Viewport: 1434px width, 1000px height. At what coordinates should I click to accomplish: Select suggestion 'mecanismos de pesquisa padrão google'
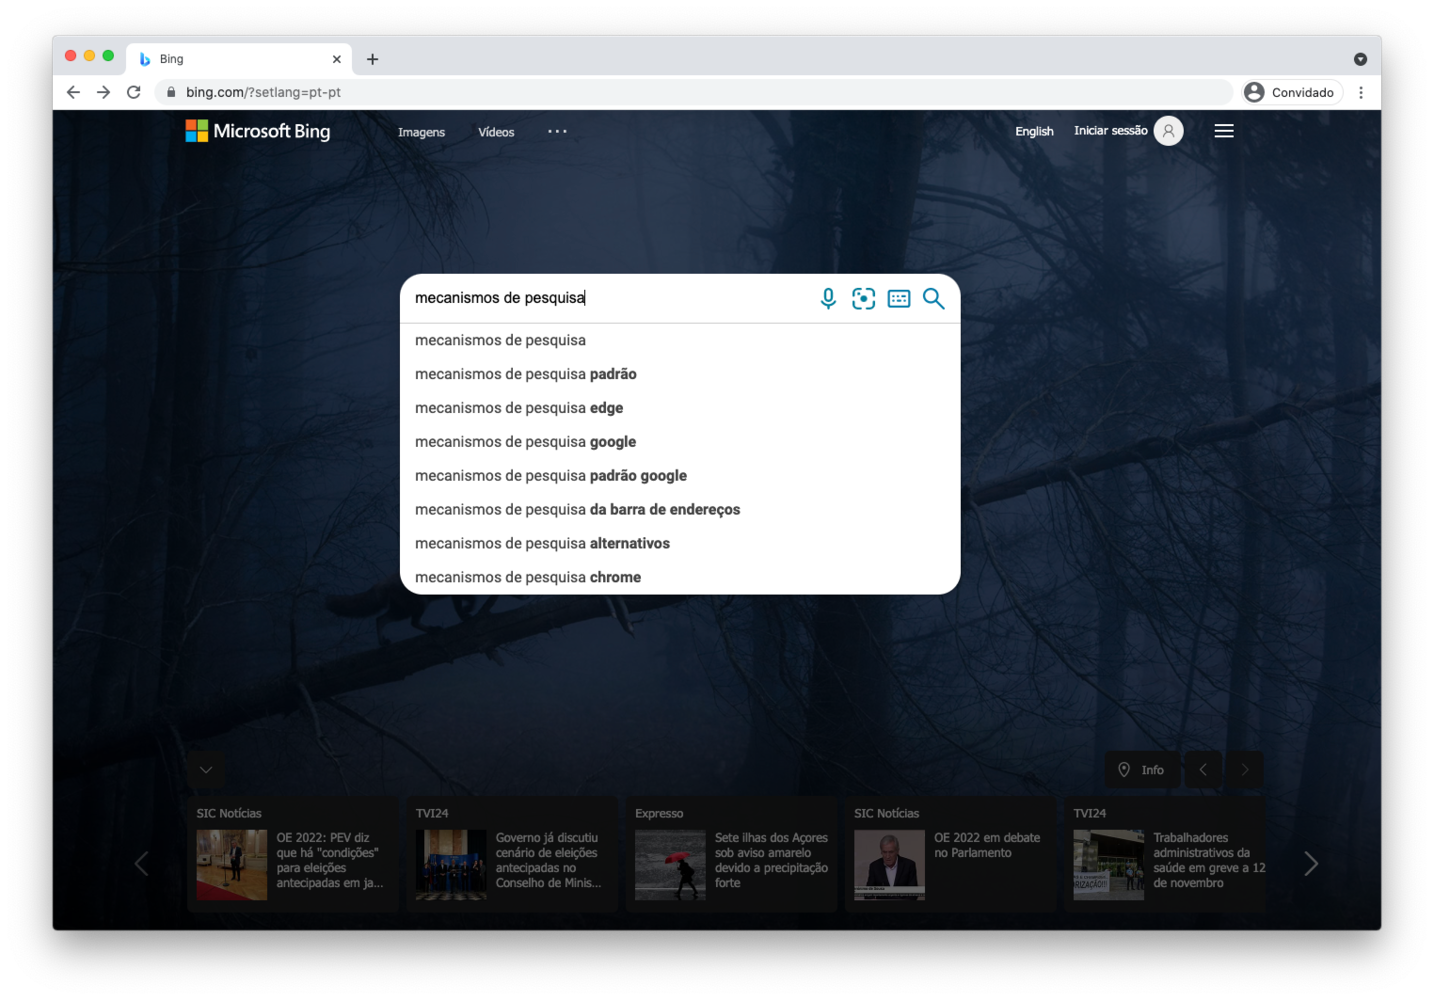[680, 476]
